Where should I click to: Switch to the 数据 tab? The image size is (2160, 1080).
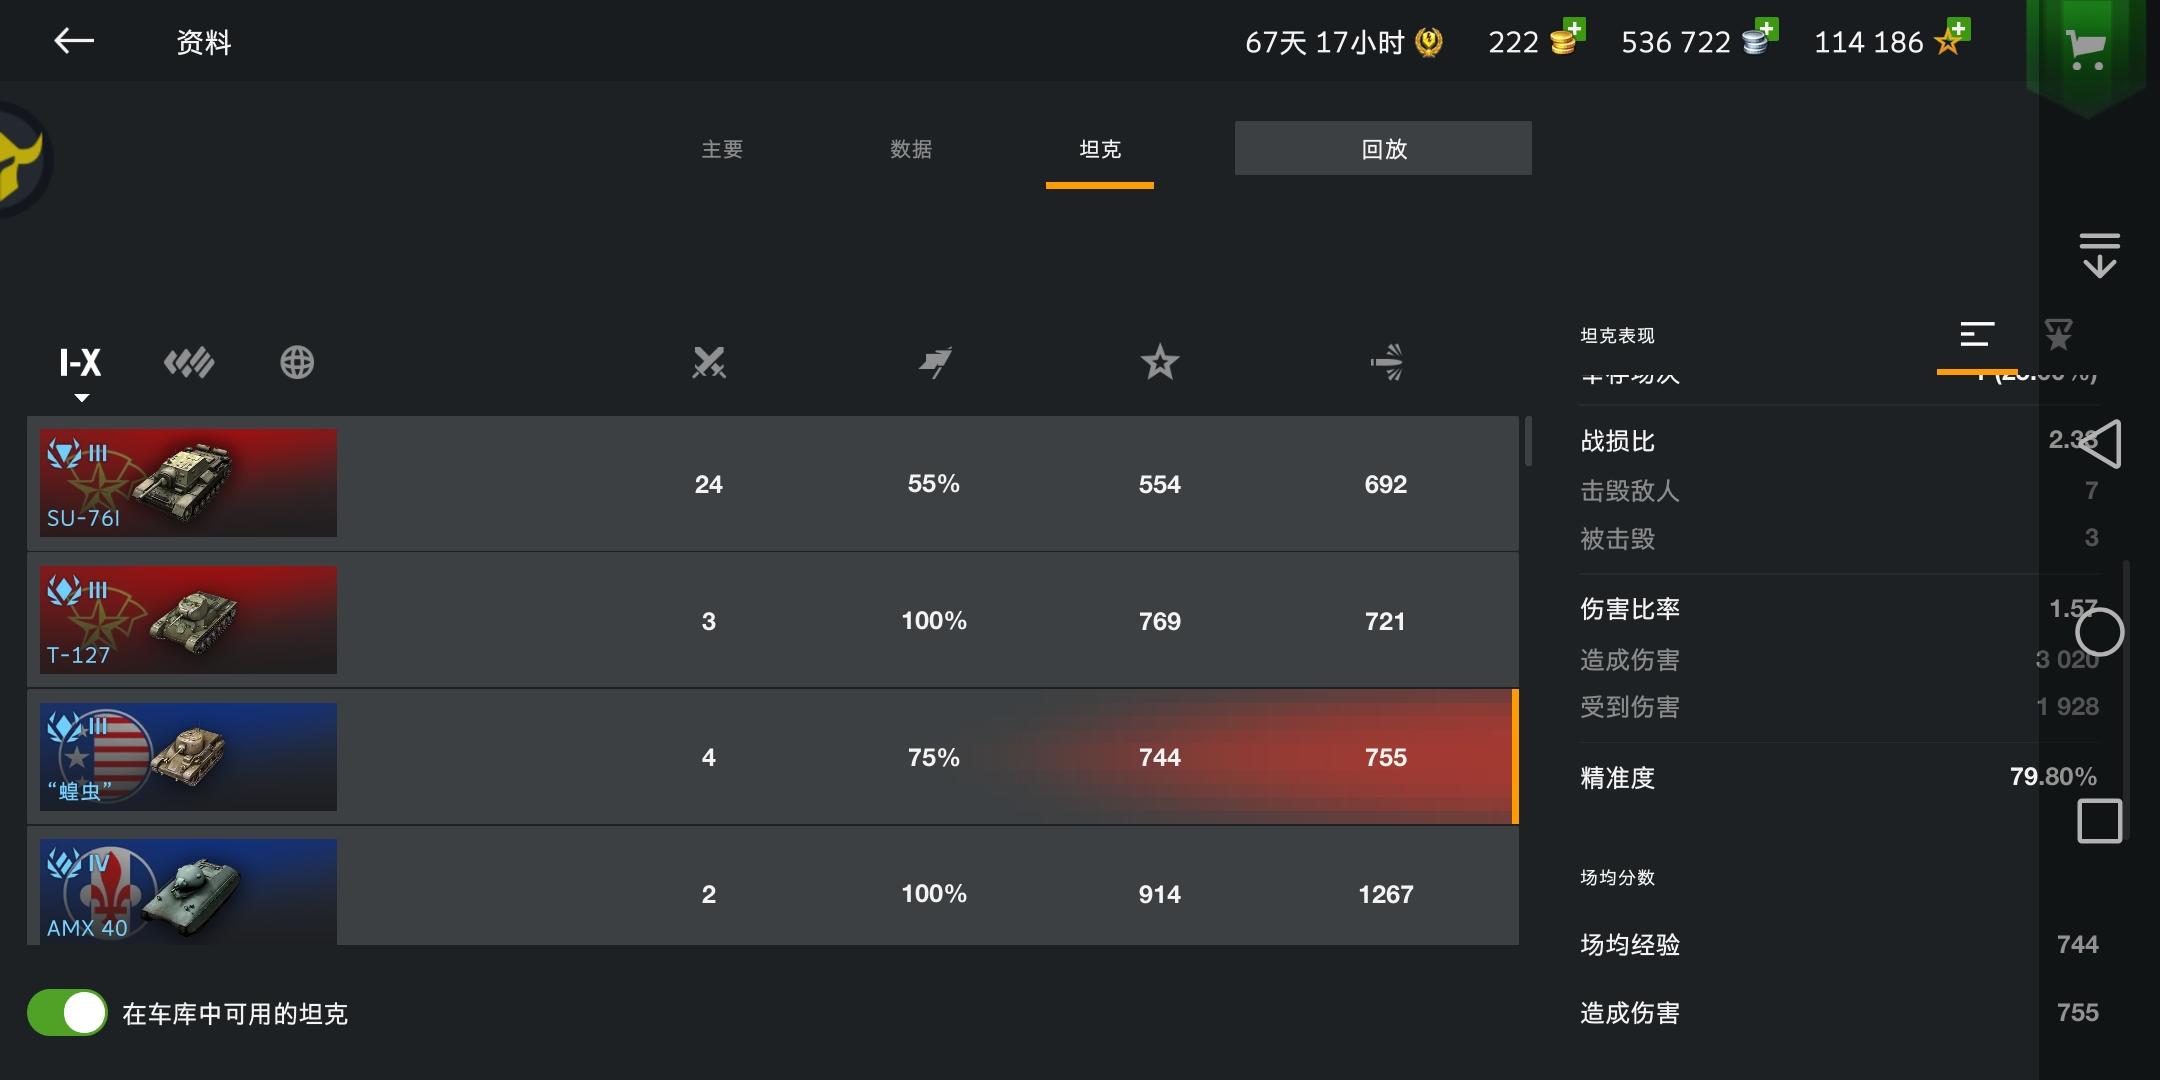pyautogui.click(x=911, y=149)
